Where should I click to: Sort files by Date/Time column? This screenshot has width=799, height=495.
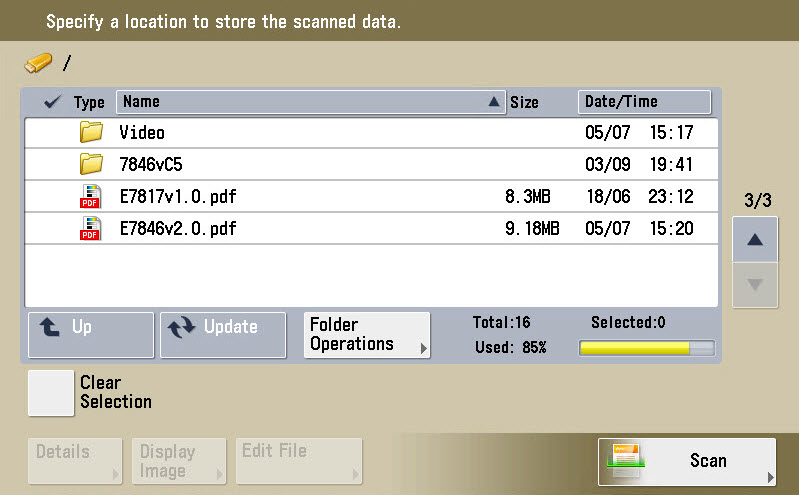(x=644, y=102)
